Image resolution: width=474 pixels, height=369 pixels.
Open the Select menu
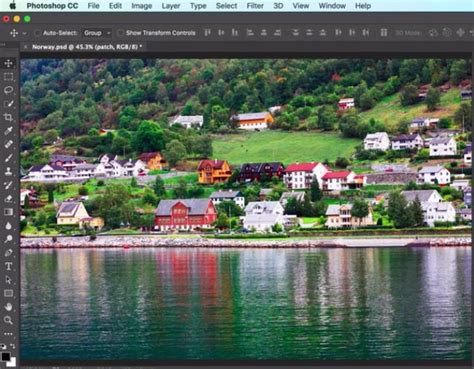(226, 6)
